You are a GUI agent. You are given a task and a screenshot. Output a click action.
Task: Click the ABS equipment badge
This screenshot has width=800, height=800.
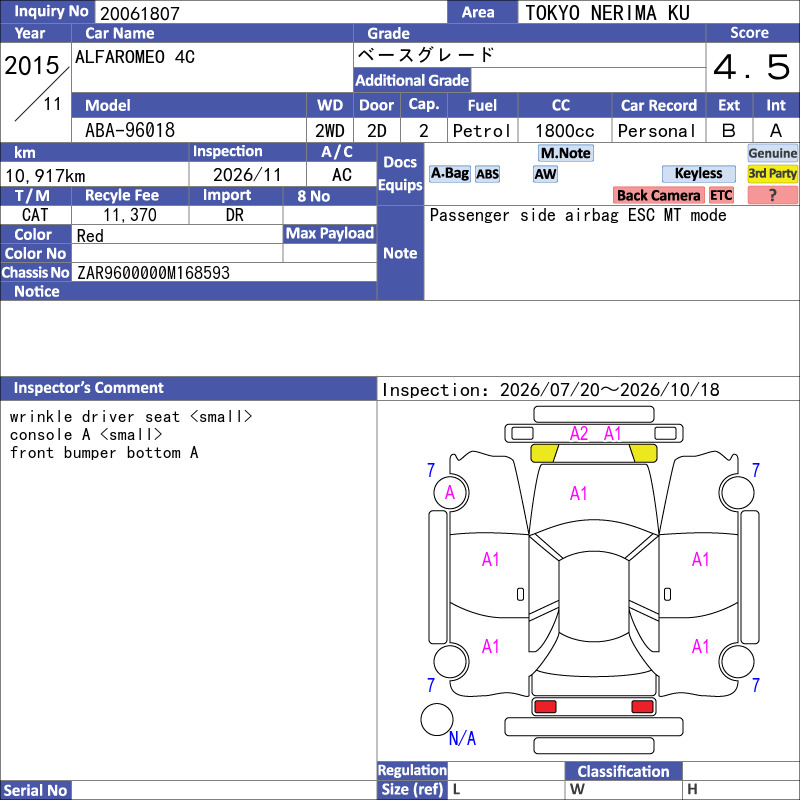click(487, 174)
